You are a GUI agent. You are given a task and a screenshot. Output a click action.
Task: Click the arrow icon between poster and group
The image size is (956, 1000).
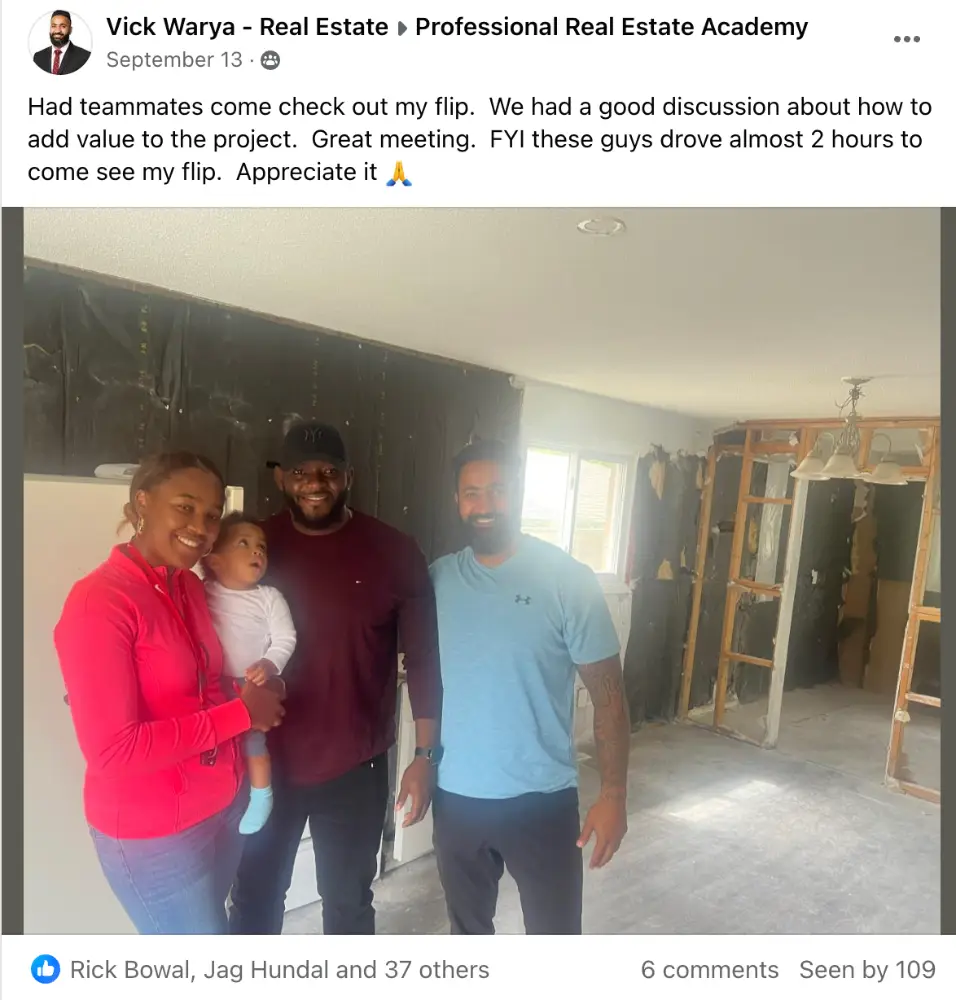click(402, 29)
